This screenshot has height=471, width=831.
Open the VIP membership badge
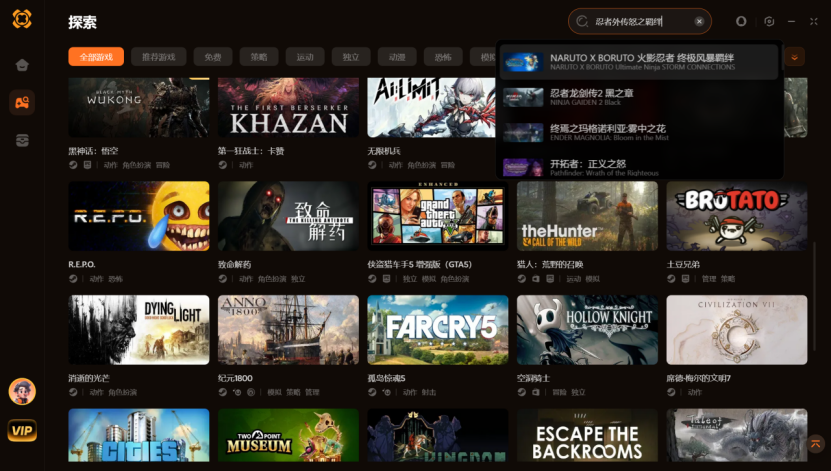click(22, 431)
